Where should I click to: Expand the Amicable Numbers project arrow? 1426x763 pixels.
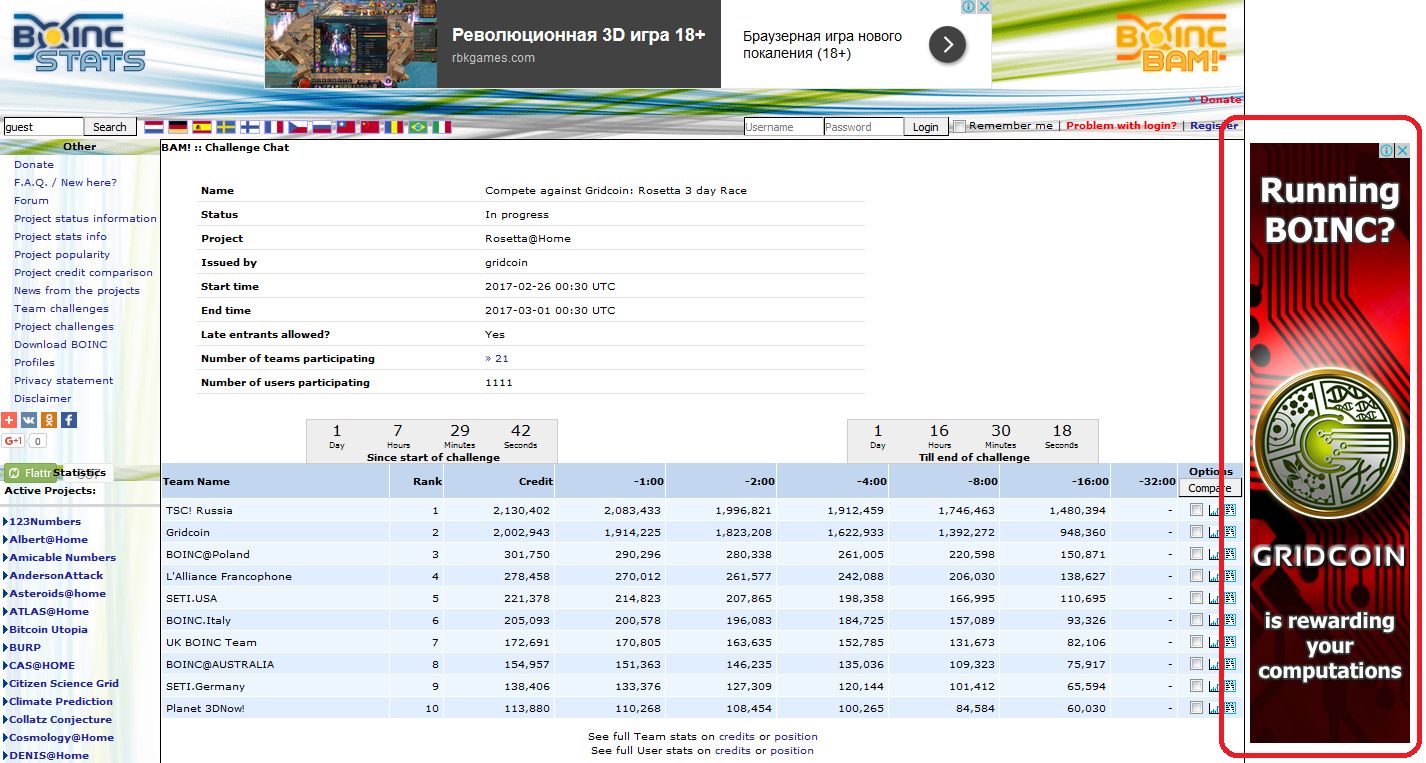pyautogui.click(x=5, y=558)
